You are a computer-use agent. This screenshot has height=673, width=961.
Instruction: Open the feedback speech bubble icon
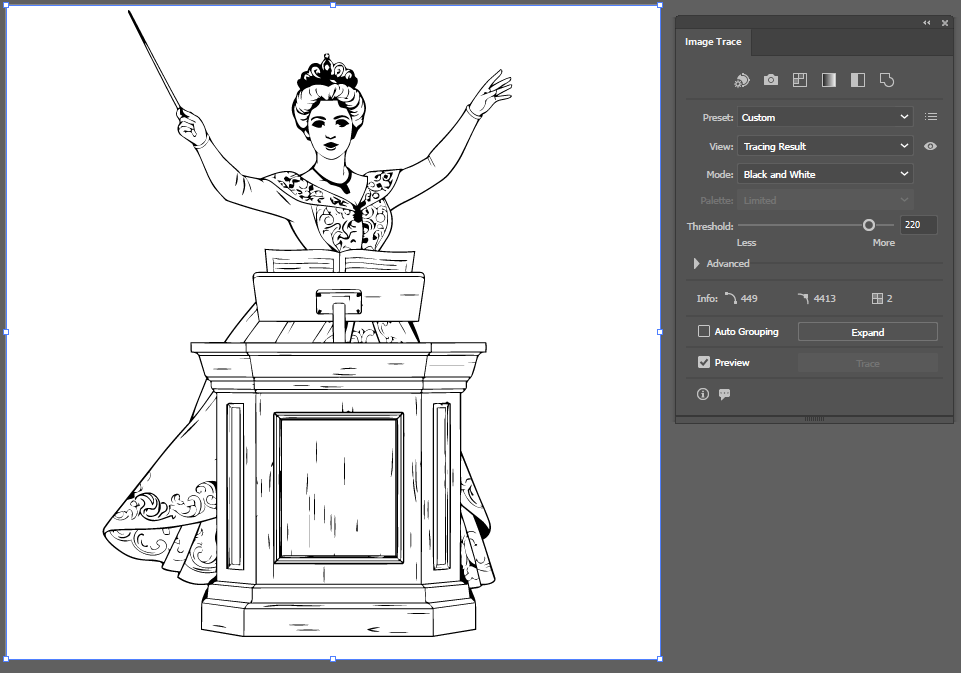tap(724, 394)
